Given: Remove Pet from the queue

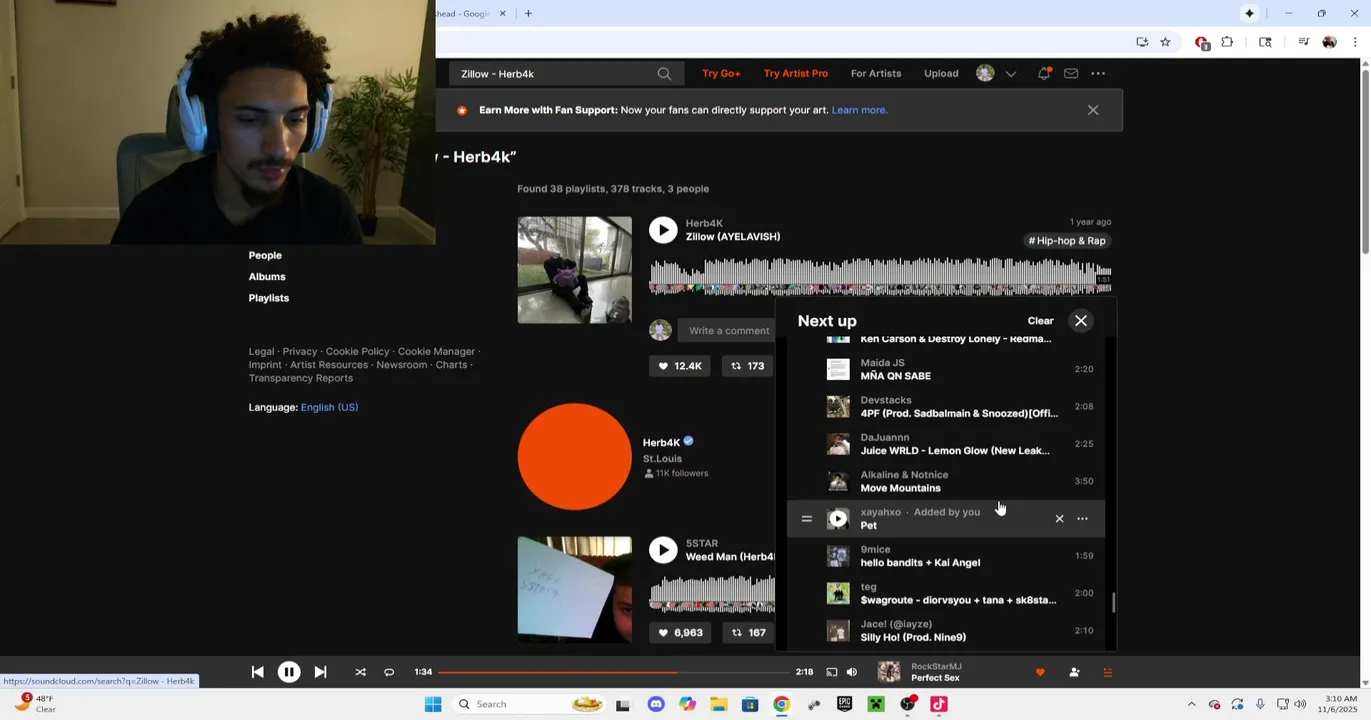Looking at the screenshot, I should point(1059,519).
